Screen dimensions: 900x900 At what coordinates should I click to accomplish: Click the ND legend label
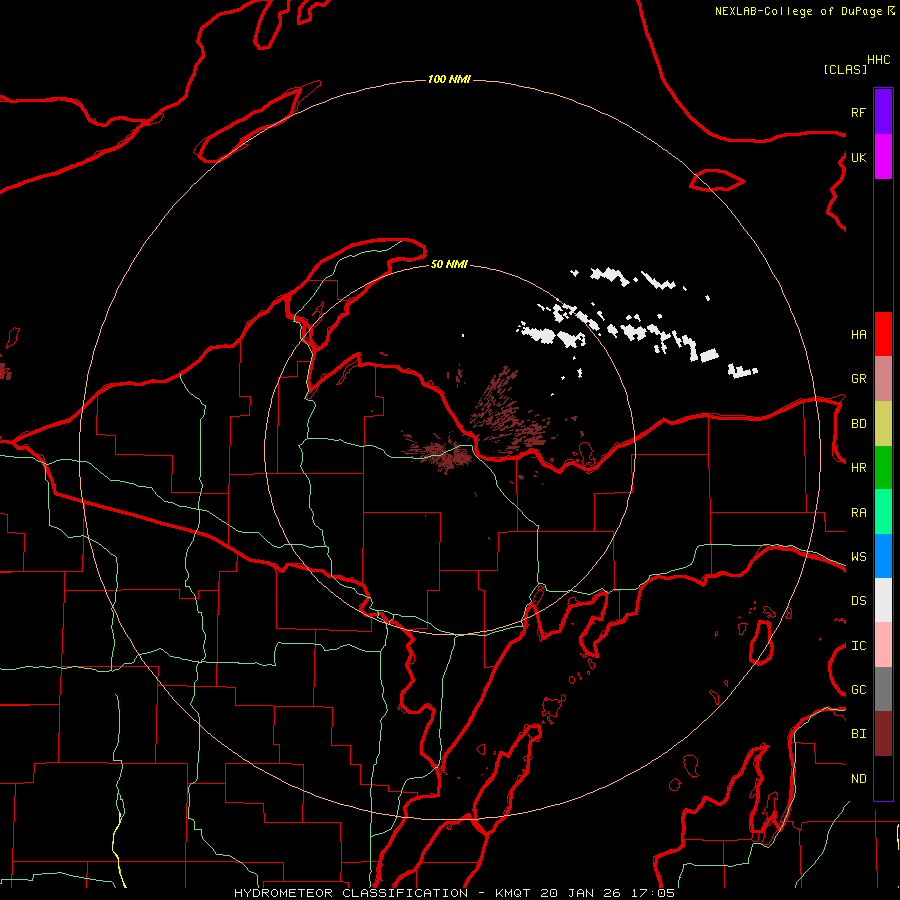coord(859,779)
